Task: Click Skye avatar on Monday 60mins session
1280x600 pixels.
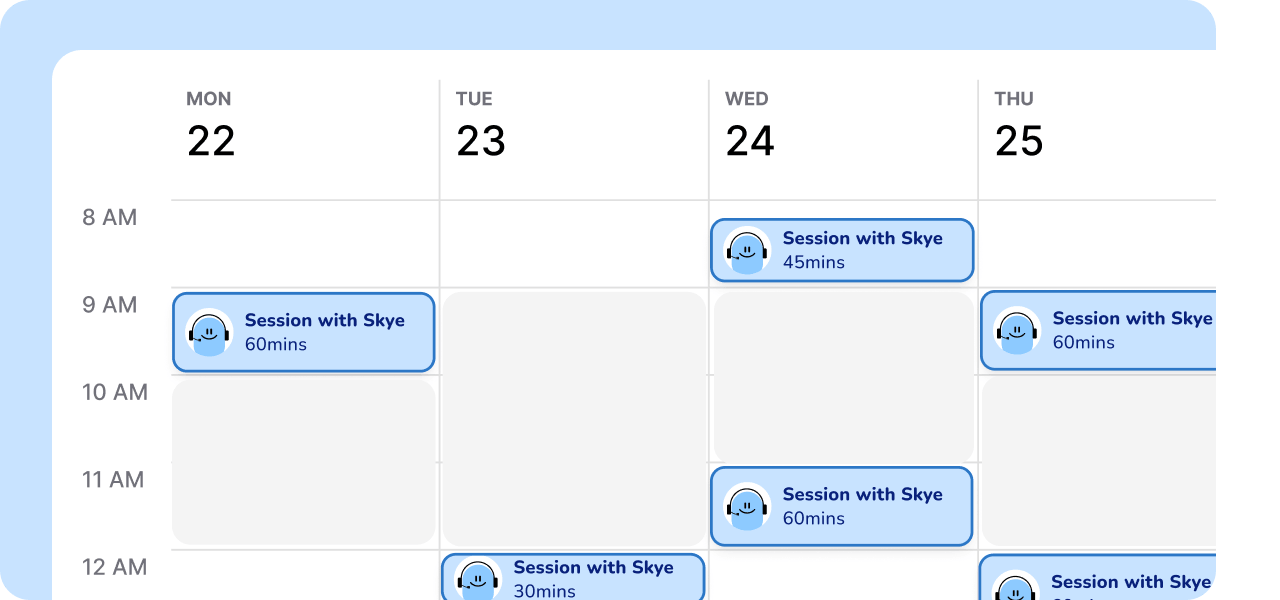Action: tap(209, 332)
